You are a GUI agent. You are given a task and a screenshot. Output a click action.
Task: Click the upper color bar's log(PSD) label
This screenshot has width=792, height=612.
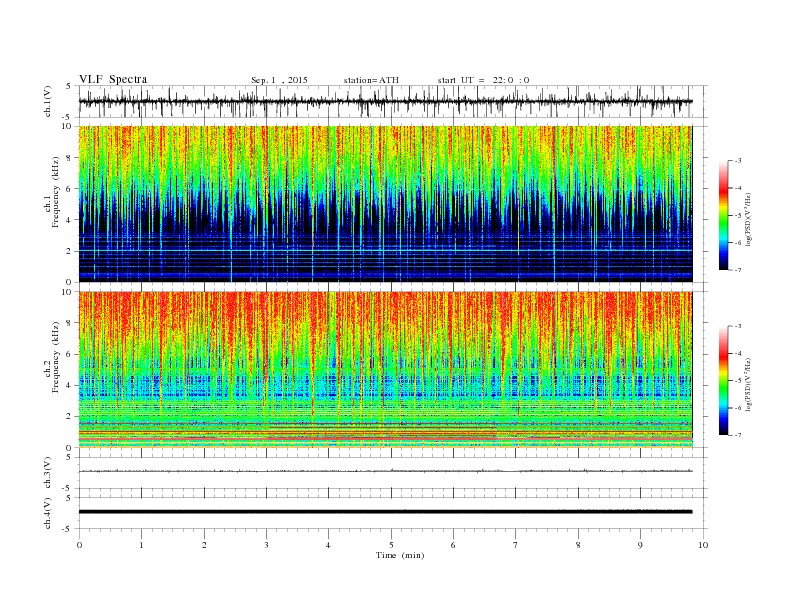click(749, 220)
